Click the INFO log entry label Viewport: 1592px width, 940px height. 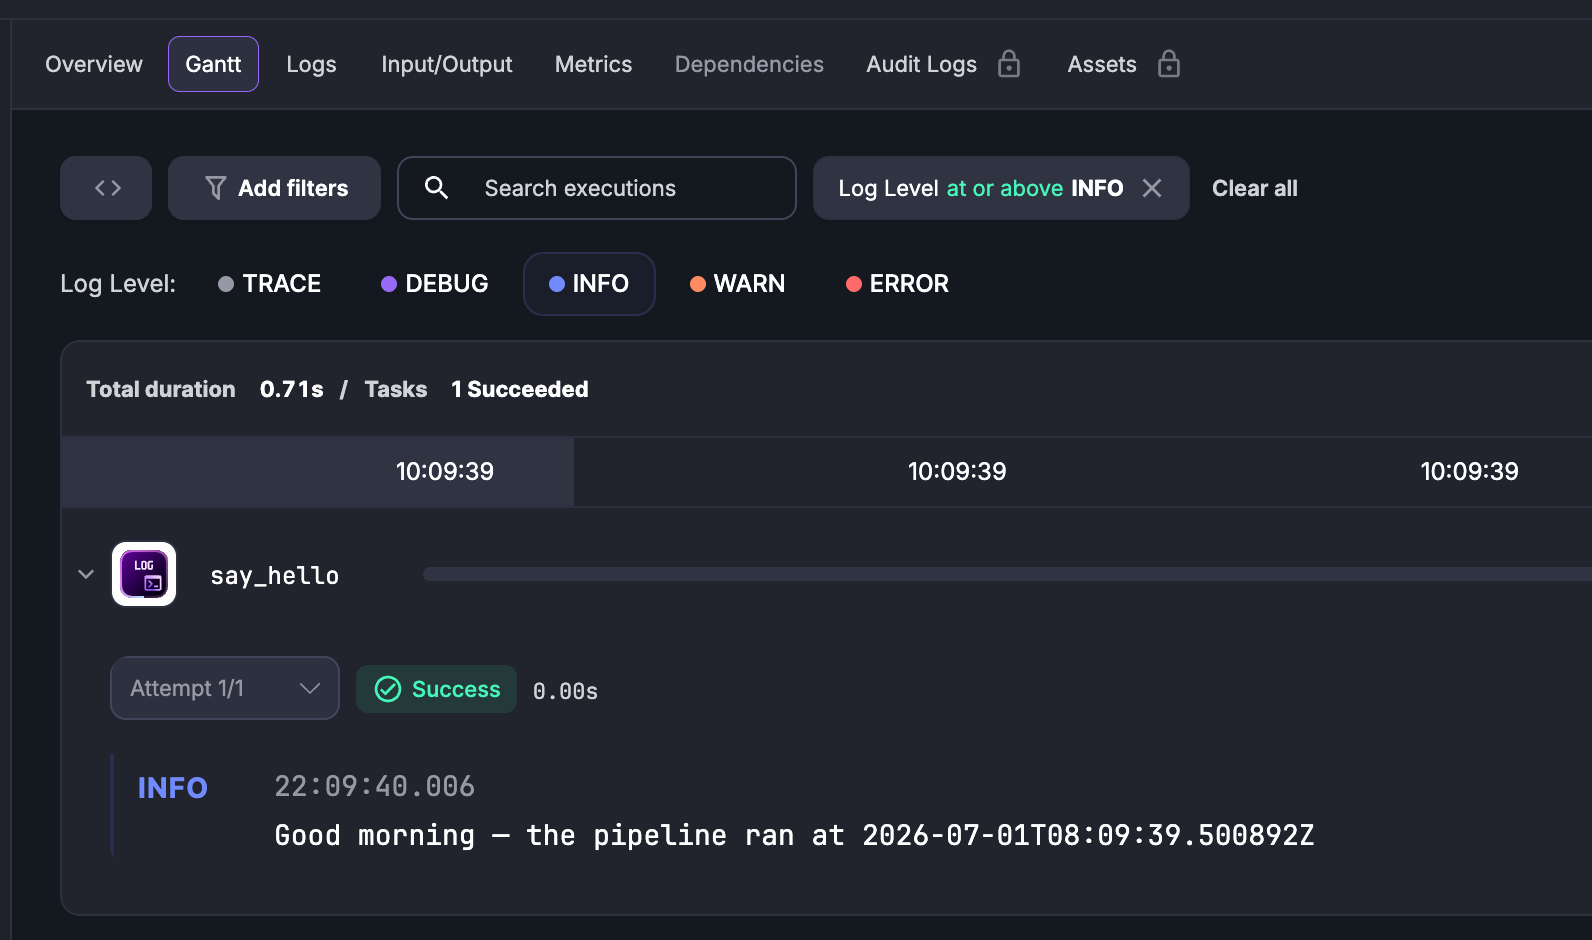coord(172,788)
